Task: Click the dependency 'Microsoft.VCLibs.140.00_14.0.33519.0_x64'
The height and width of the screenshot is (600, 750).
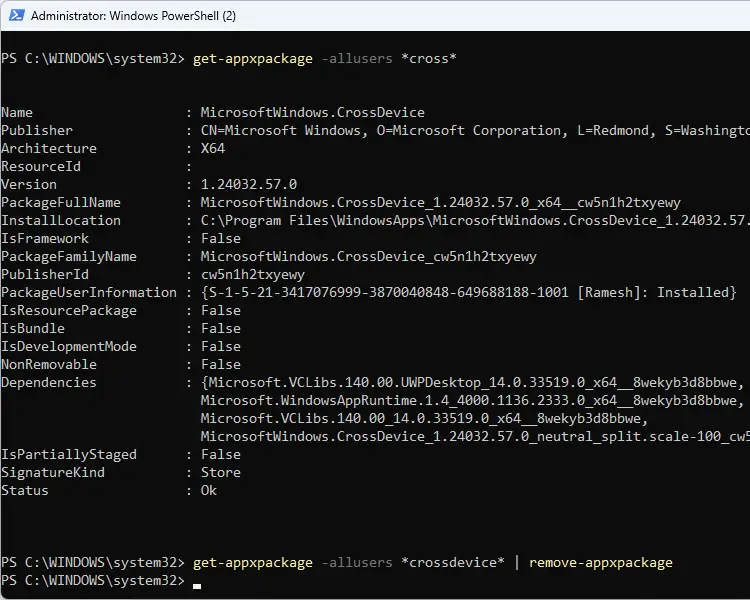Action: (x=361, y=419)
